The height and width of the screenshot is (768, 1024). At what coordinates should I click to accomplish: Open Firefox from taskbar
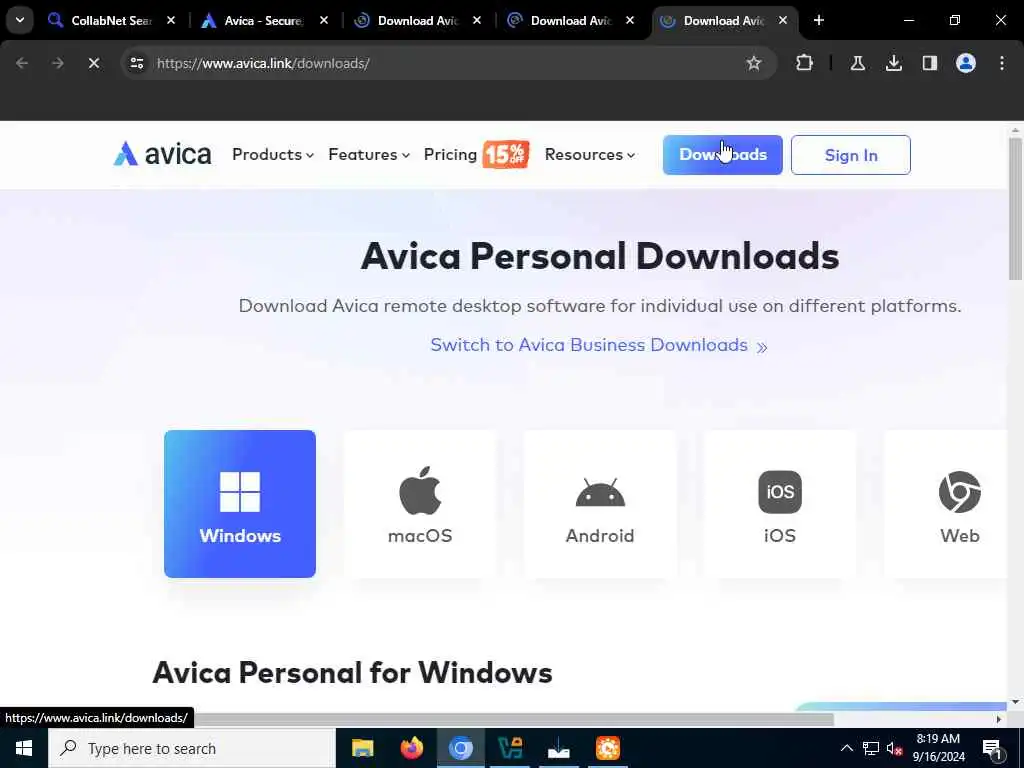(411, 748)
